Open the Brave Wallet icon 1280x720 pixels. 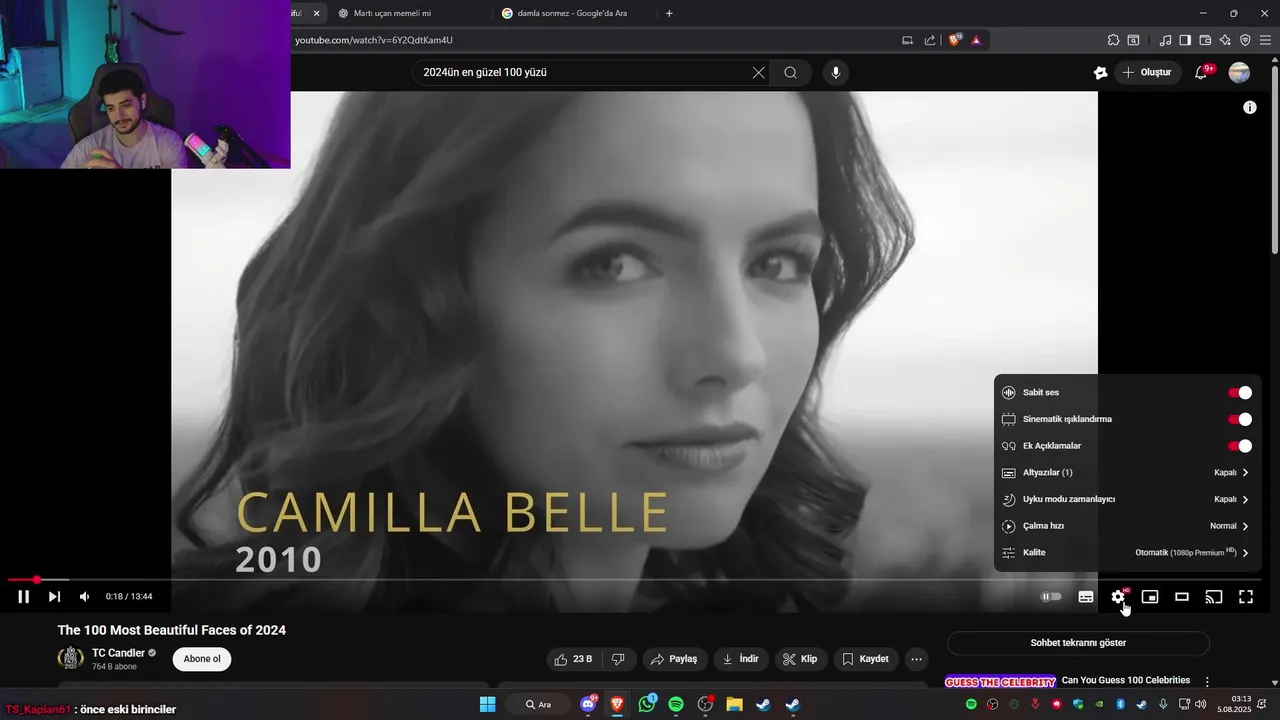(x=1205, y=40)
